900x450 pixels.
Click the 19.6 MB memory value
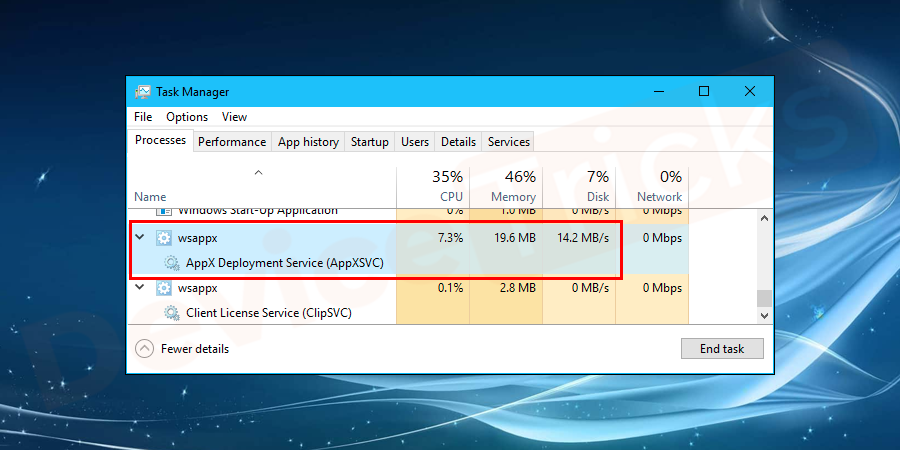(x=515, y=238)
